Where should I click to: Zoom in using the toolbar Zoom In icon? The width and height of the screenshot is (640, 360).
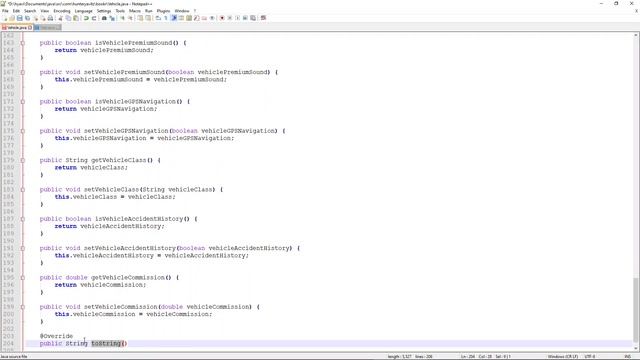click(x=122, y=18)
